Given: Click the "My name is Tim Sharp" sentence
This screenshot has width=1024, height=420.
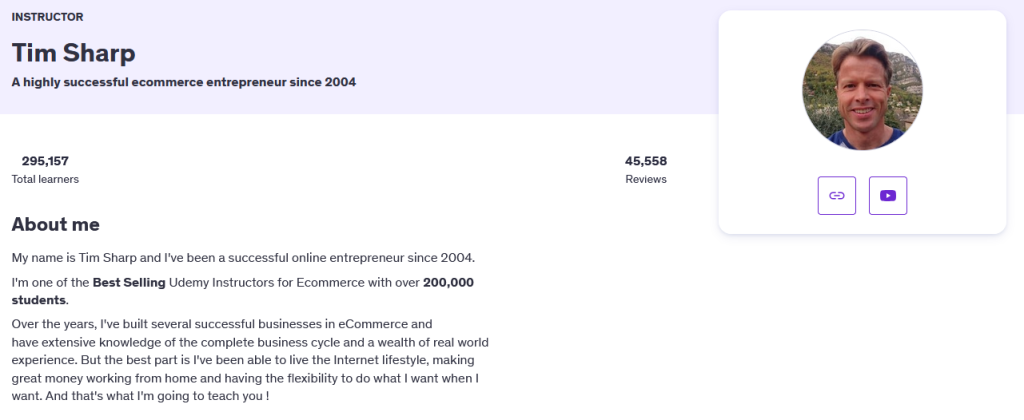Looking at the screenshot, I should pyautogui.click(x=244, y=257).
